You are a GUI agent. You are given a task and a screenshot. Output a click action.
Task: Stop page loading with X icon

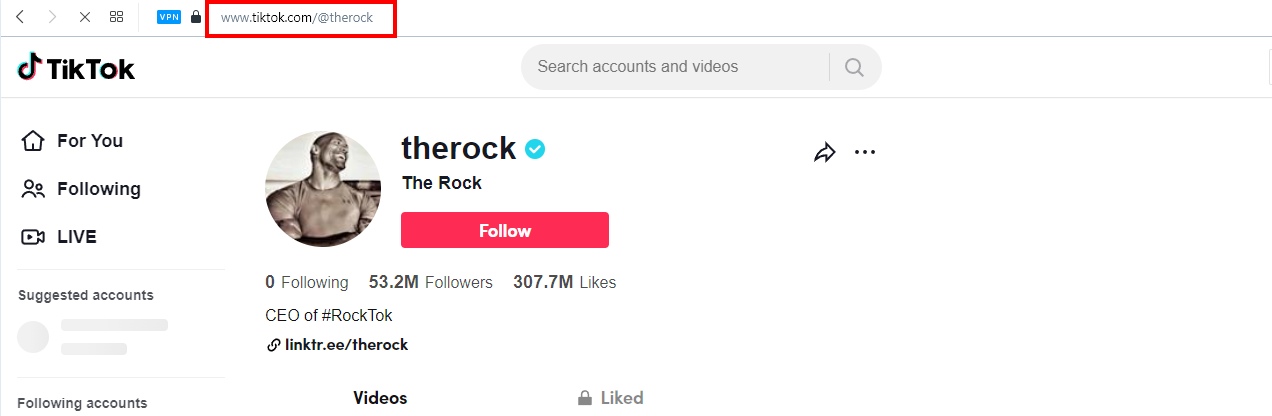click(84, 18)
